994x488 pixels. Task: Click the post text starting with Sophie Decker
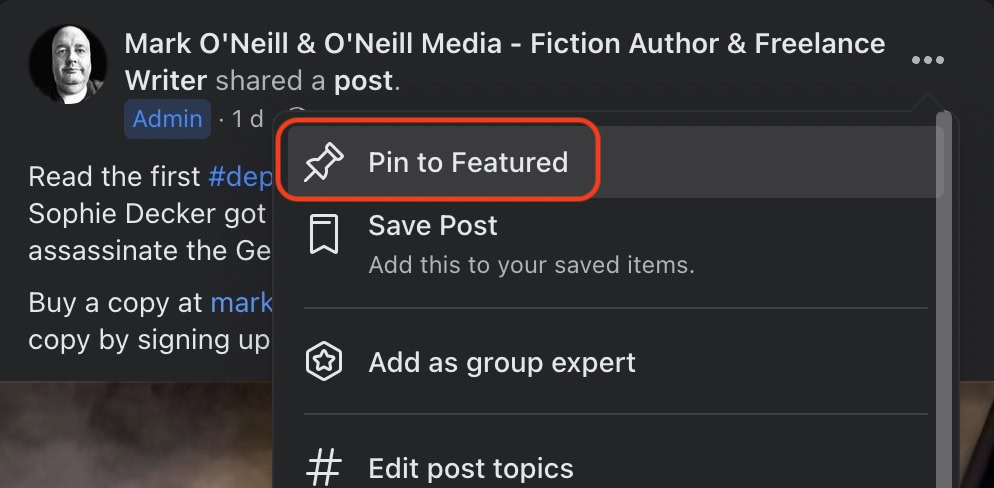[147, 214]
